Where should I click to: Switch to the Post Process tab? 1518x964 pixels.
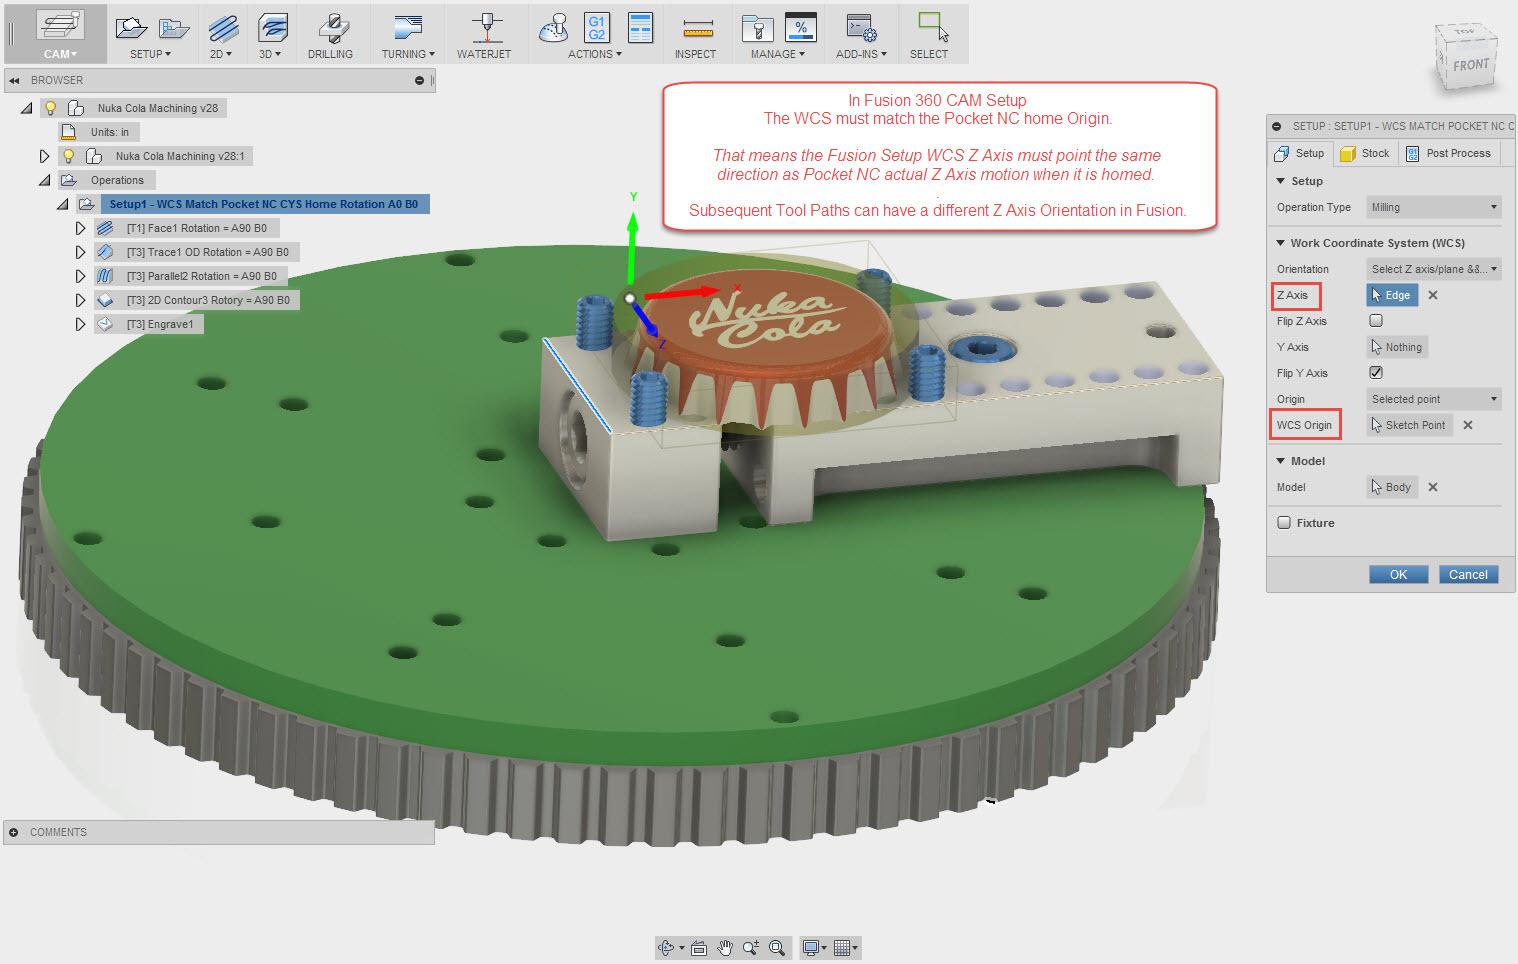(x=1449, y=153)
